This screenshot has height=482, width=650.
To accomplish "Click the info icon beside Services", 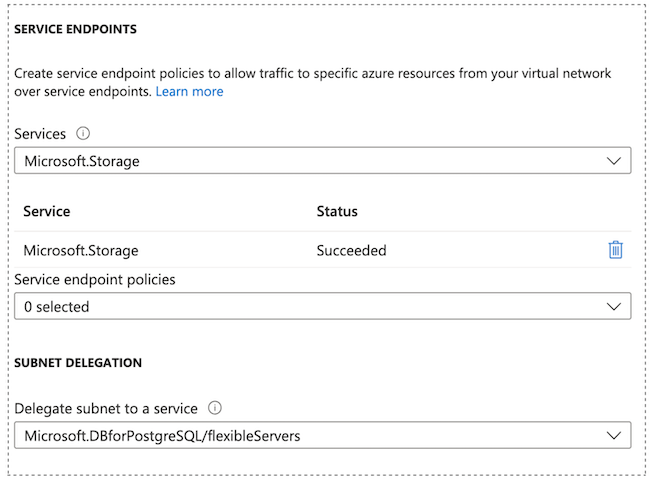I will tap(84, 133).
